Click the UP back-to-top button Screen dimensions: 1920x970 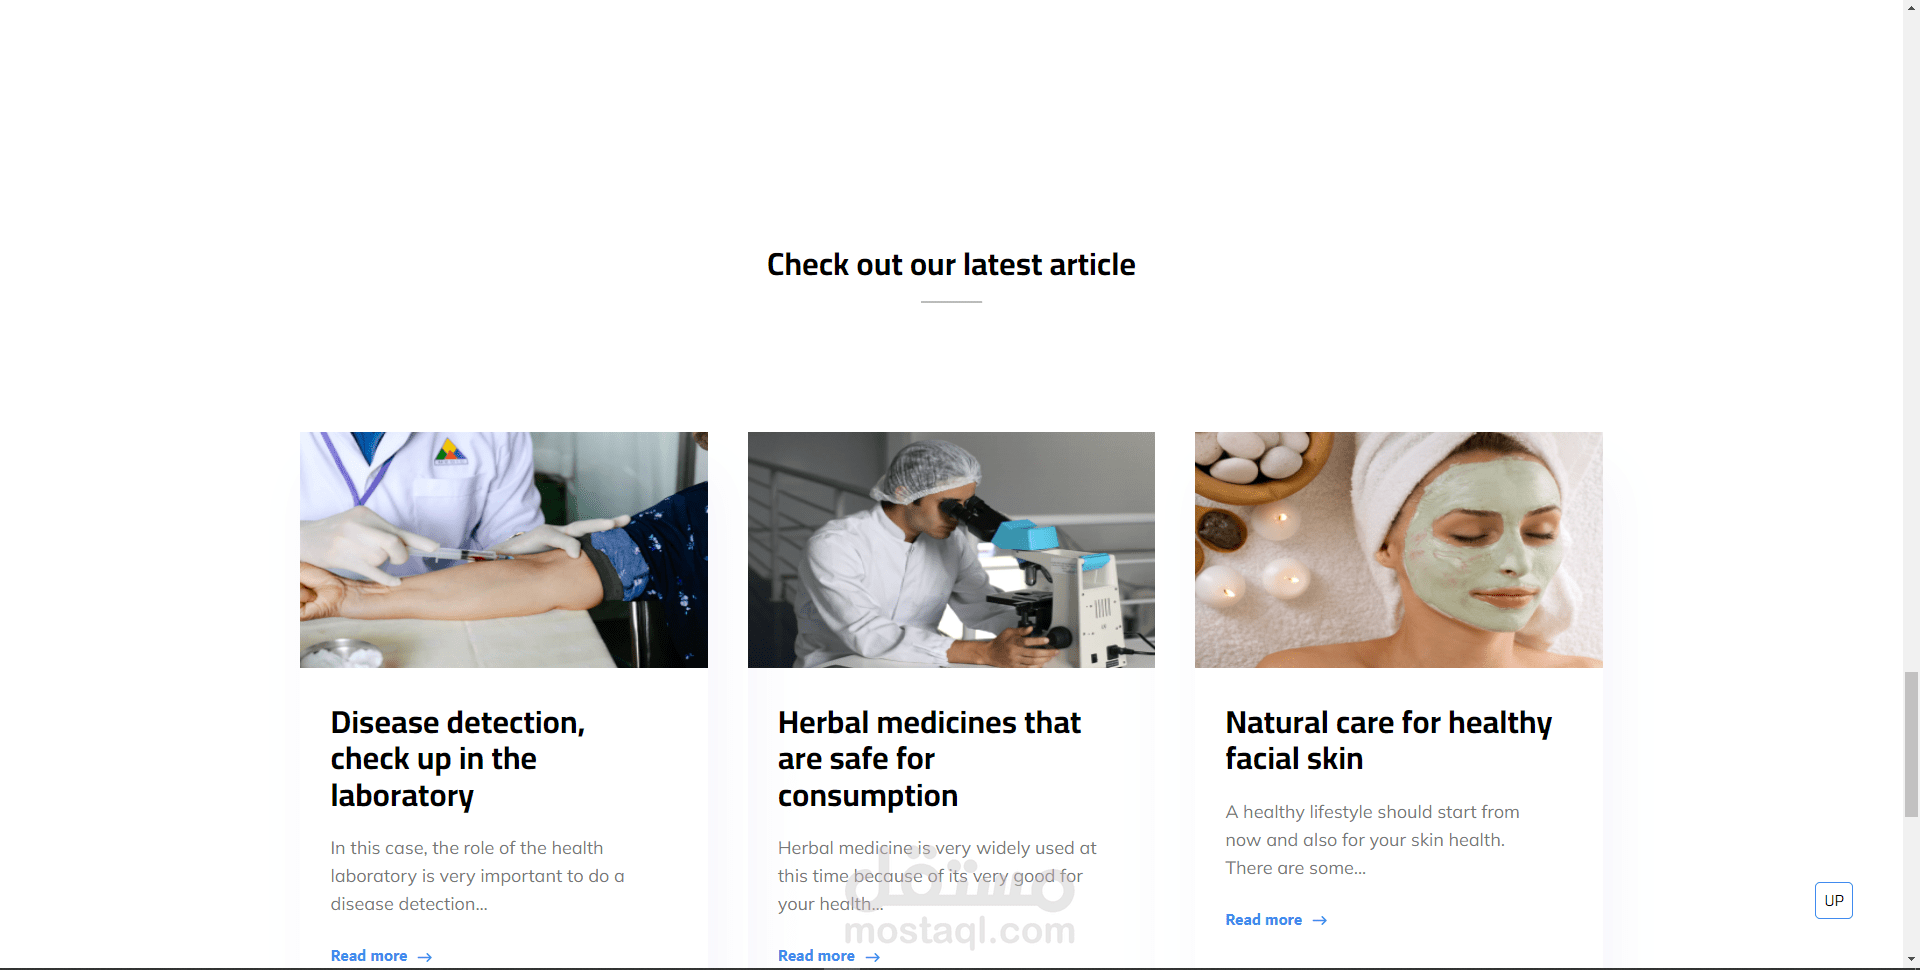point(1833,900)
